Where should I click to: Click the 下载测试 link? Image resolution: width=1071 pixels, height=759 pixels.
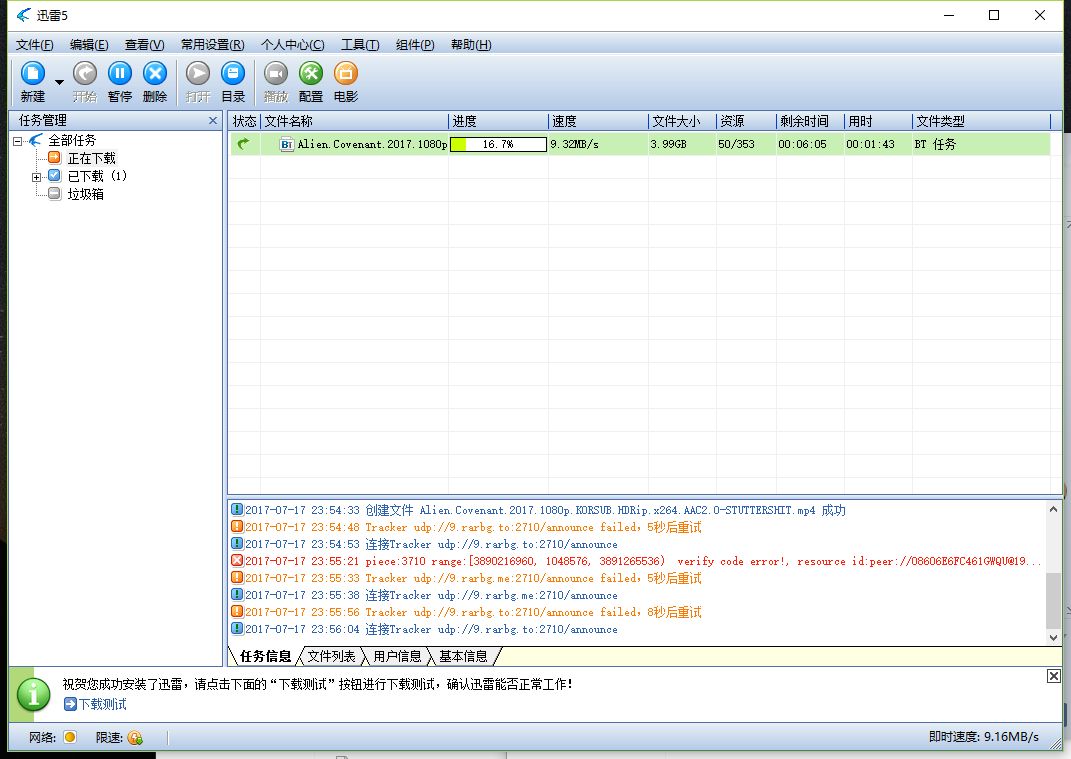click(102, 704)
